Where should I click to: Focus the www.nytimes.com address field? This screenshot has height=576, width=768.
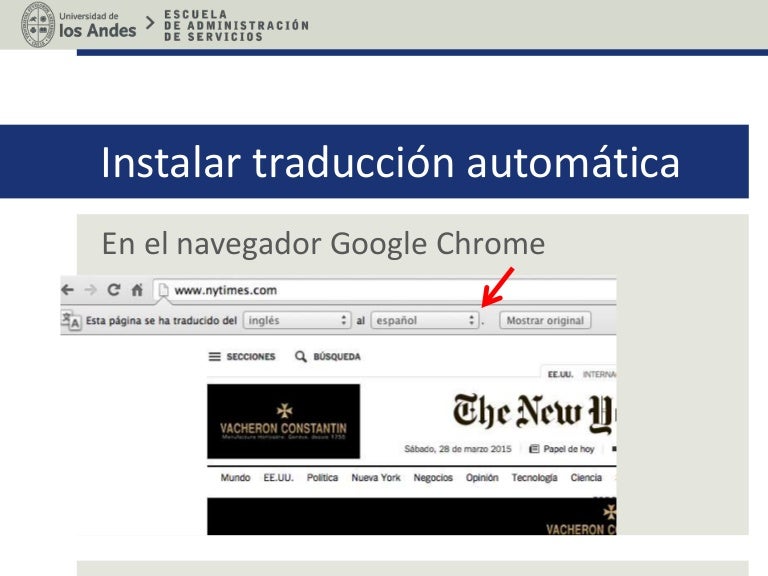[384, 290]
